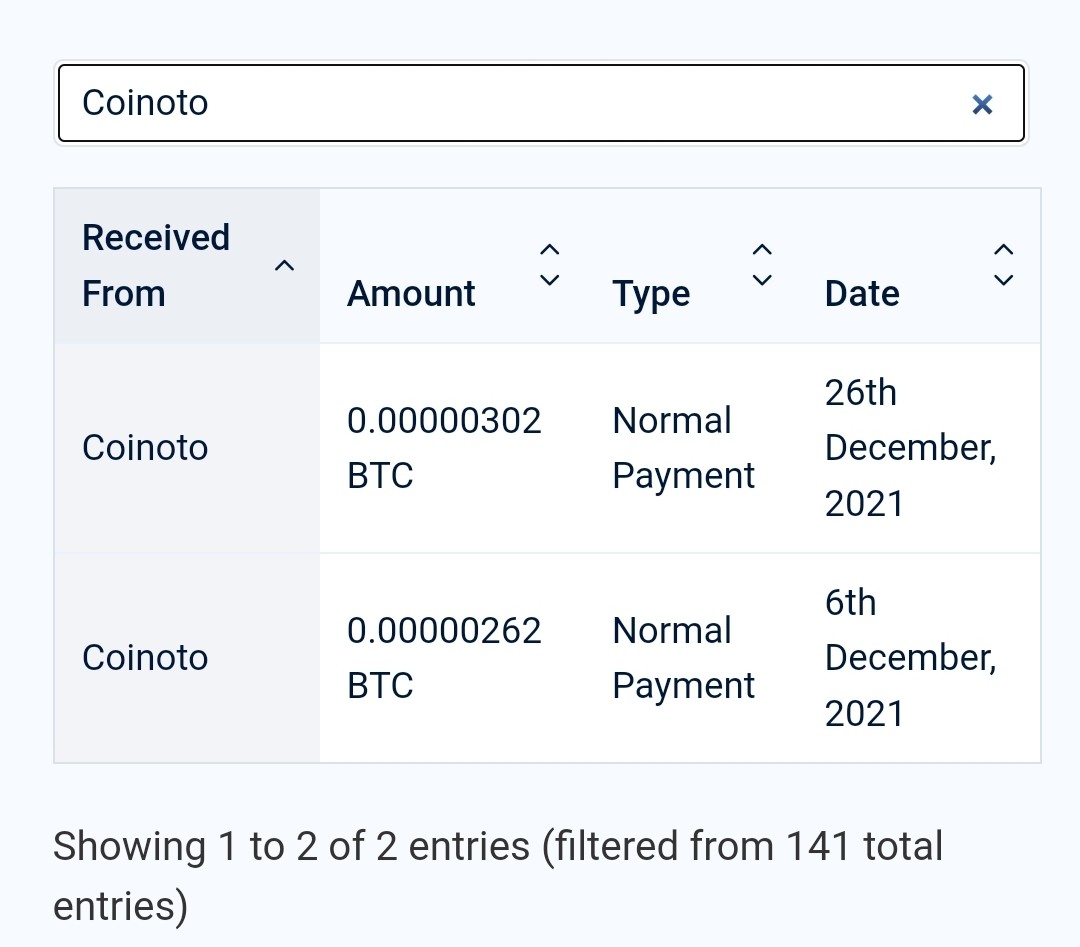
Task: Click the Showing 1 to 2 entries text
Action: coord(498,876)
